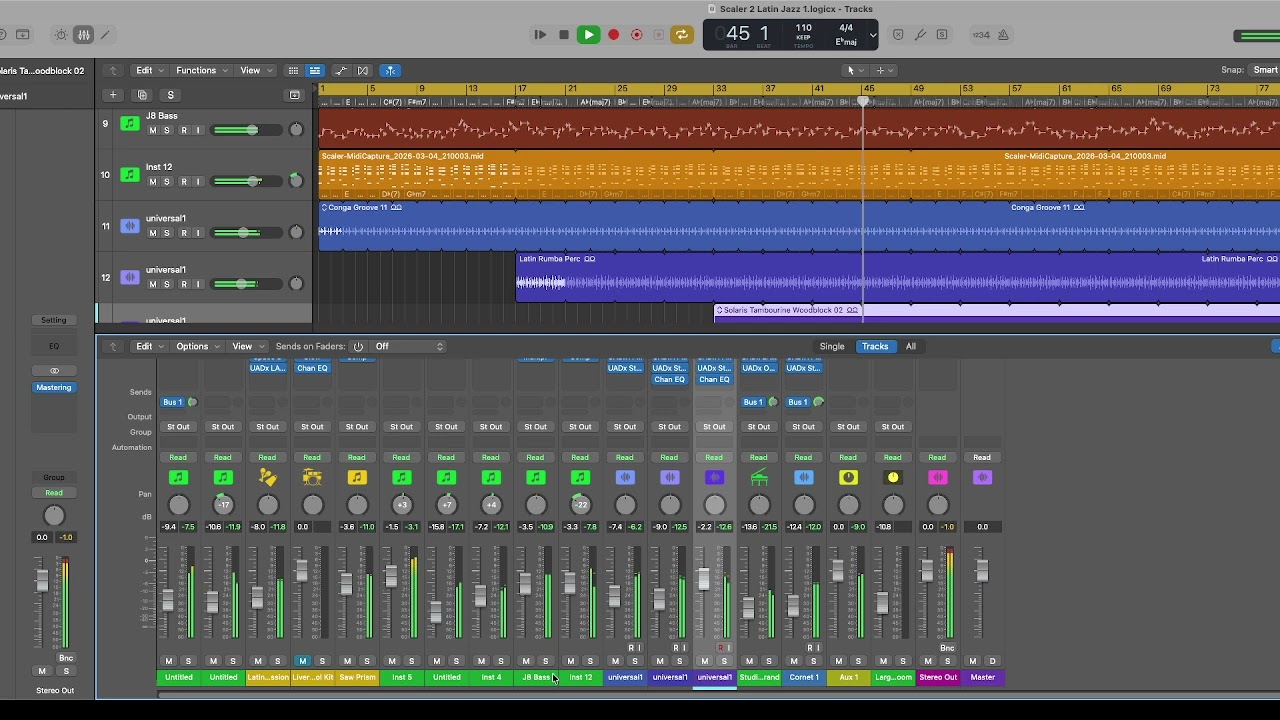The width and height of the screenshot is (1280, 720).
Task: Open the Snap value dropdown
Action: [1266, 70]
